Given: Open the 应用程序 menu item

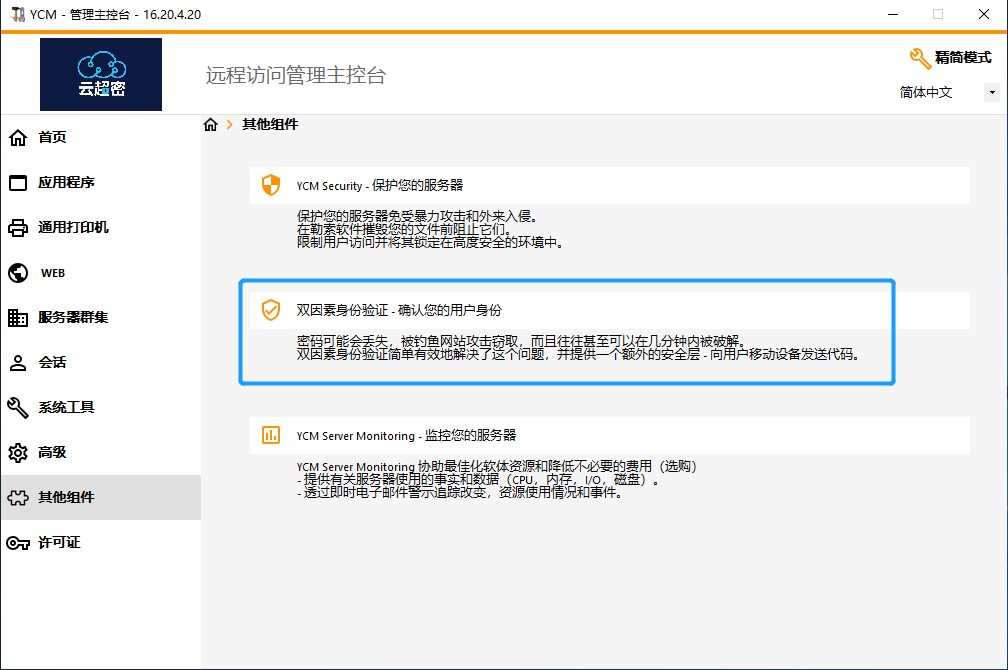Looking at the screenshot, I should pos(101,183).
